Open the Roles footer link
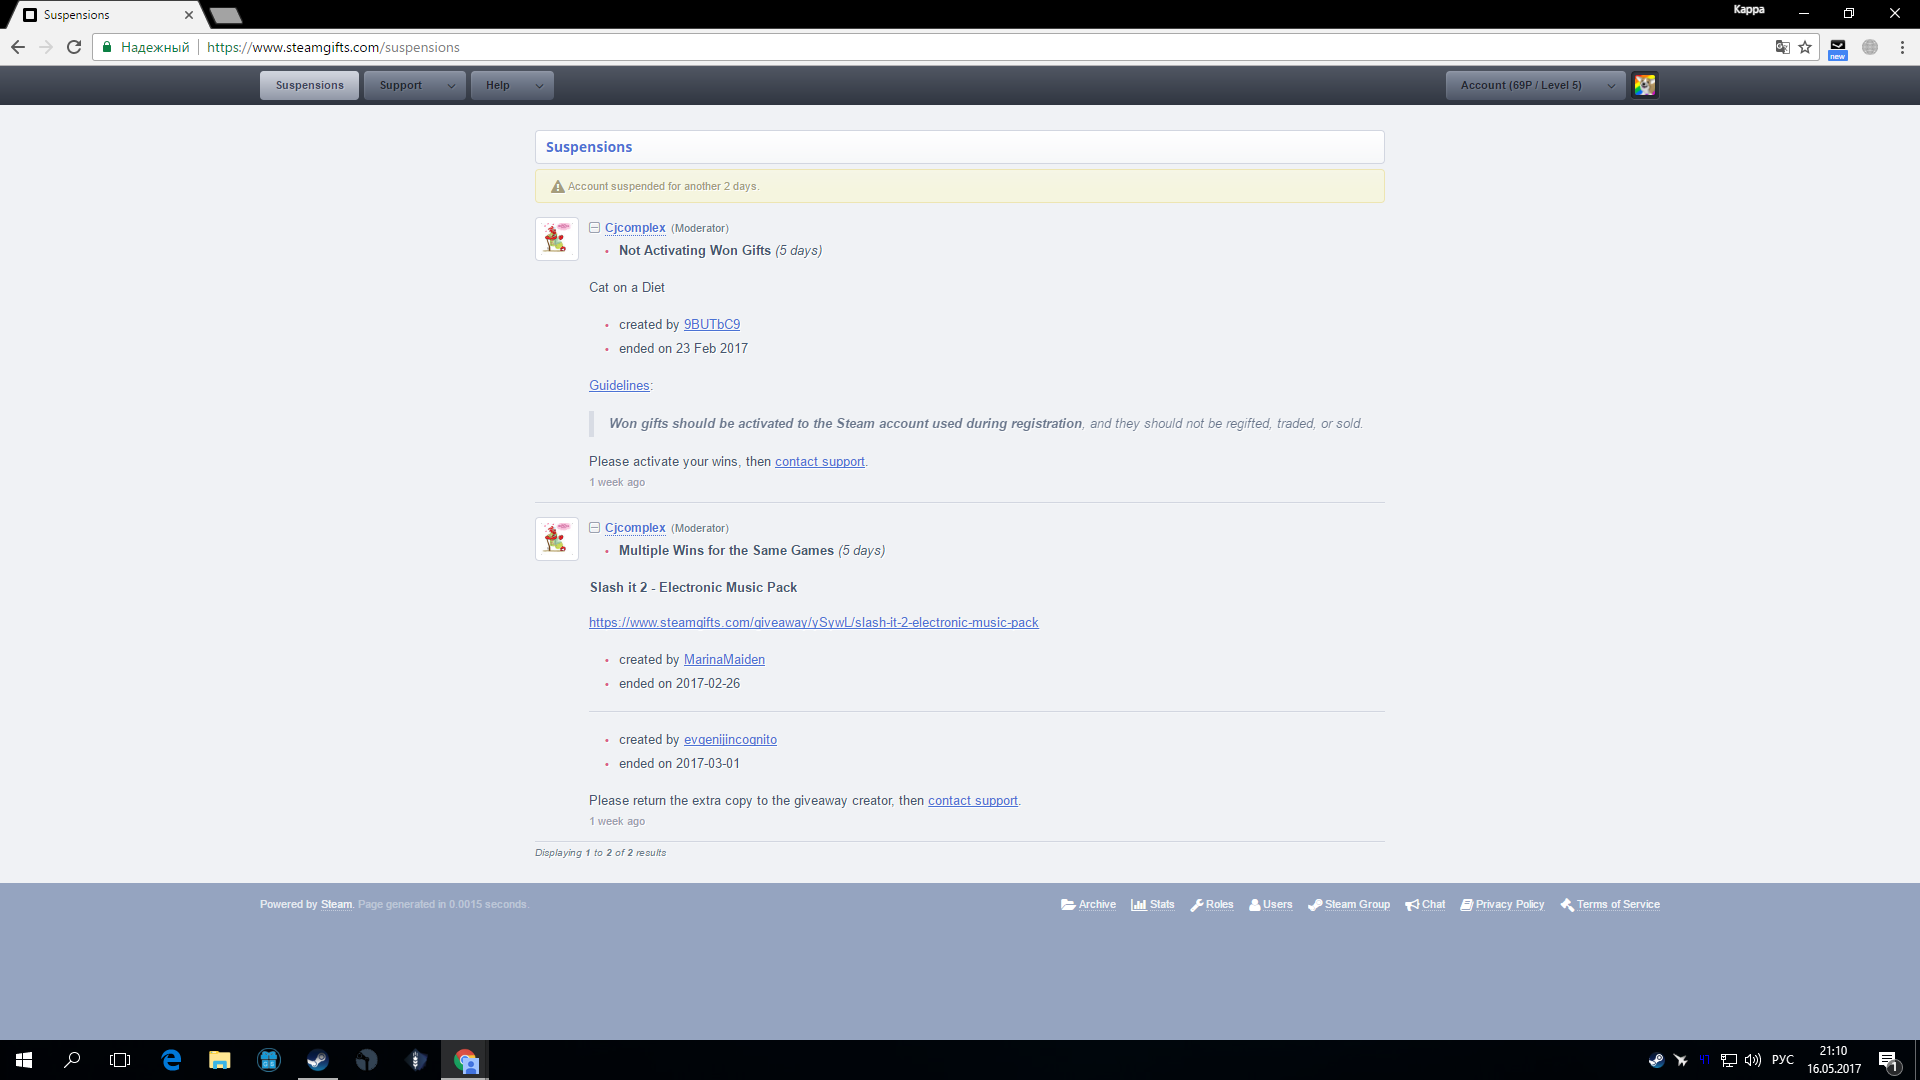This screenshot has height=1080, width=1920. click(x=1212, y=905)
